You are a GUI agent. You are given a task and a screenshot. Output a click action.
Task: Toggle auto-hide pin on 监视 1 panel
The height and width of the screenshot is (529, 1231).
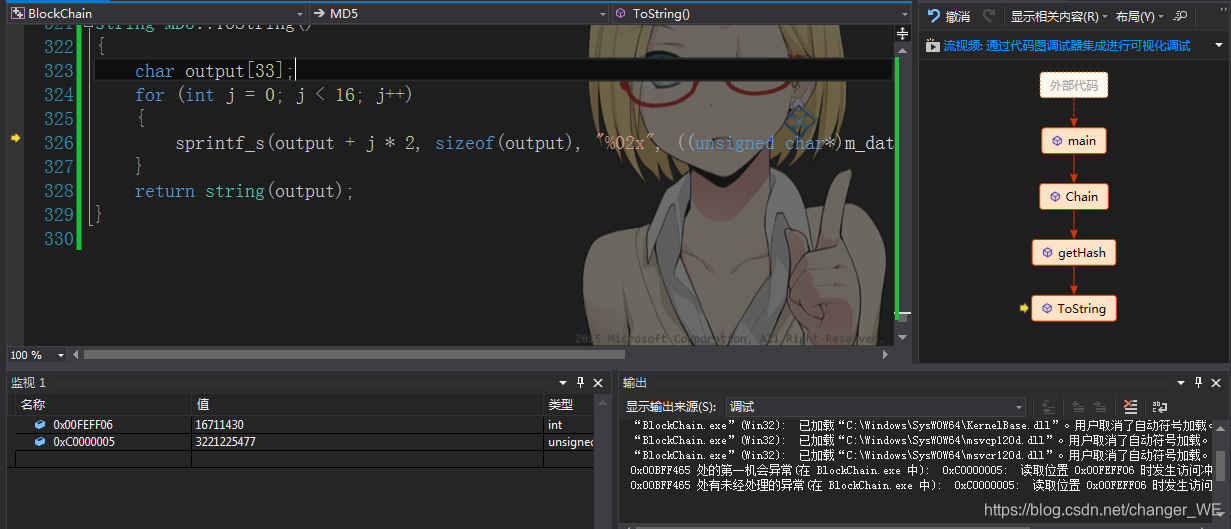click(x=581, y=382)
